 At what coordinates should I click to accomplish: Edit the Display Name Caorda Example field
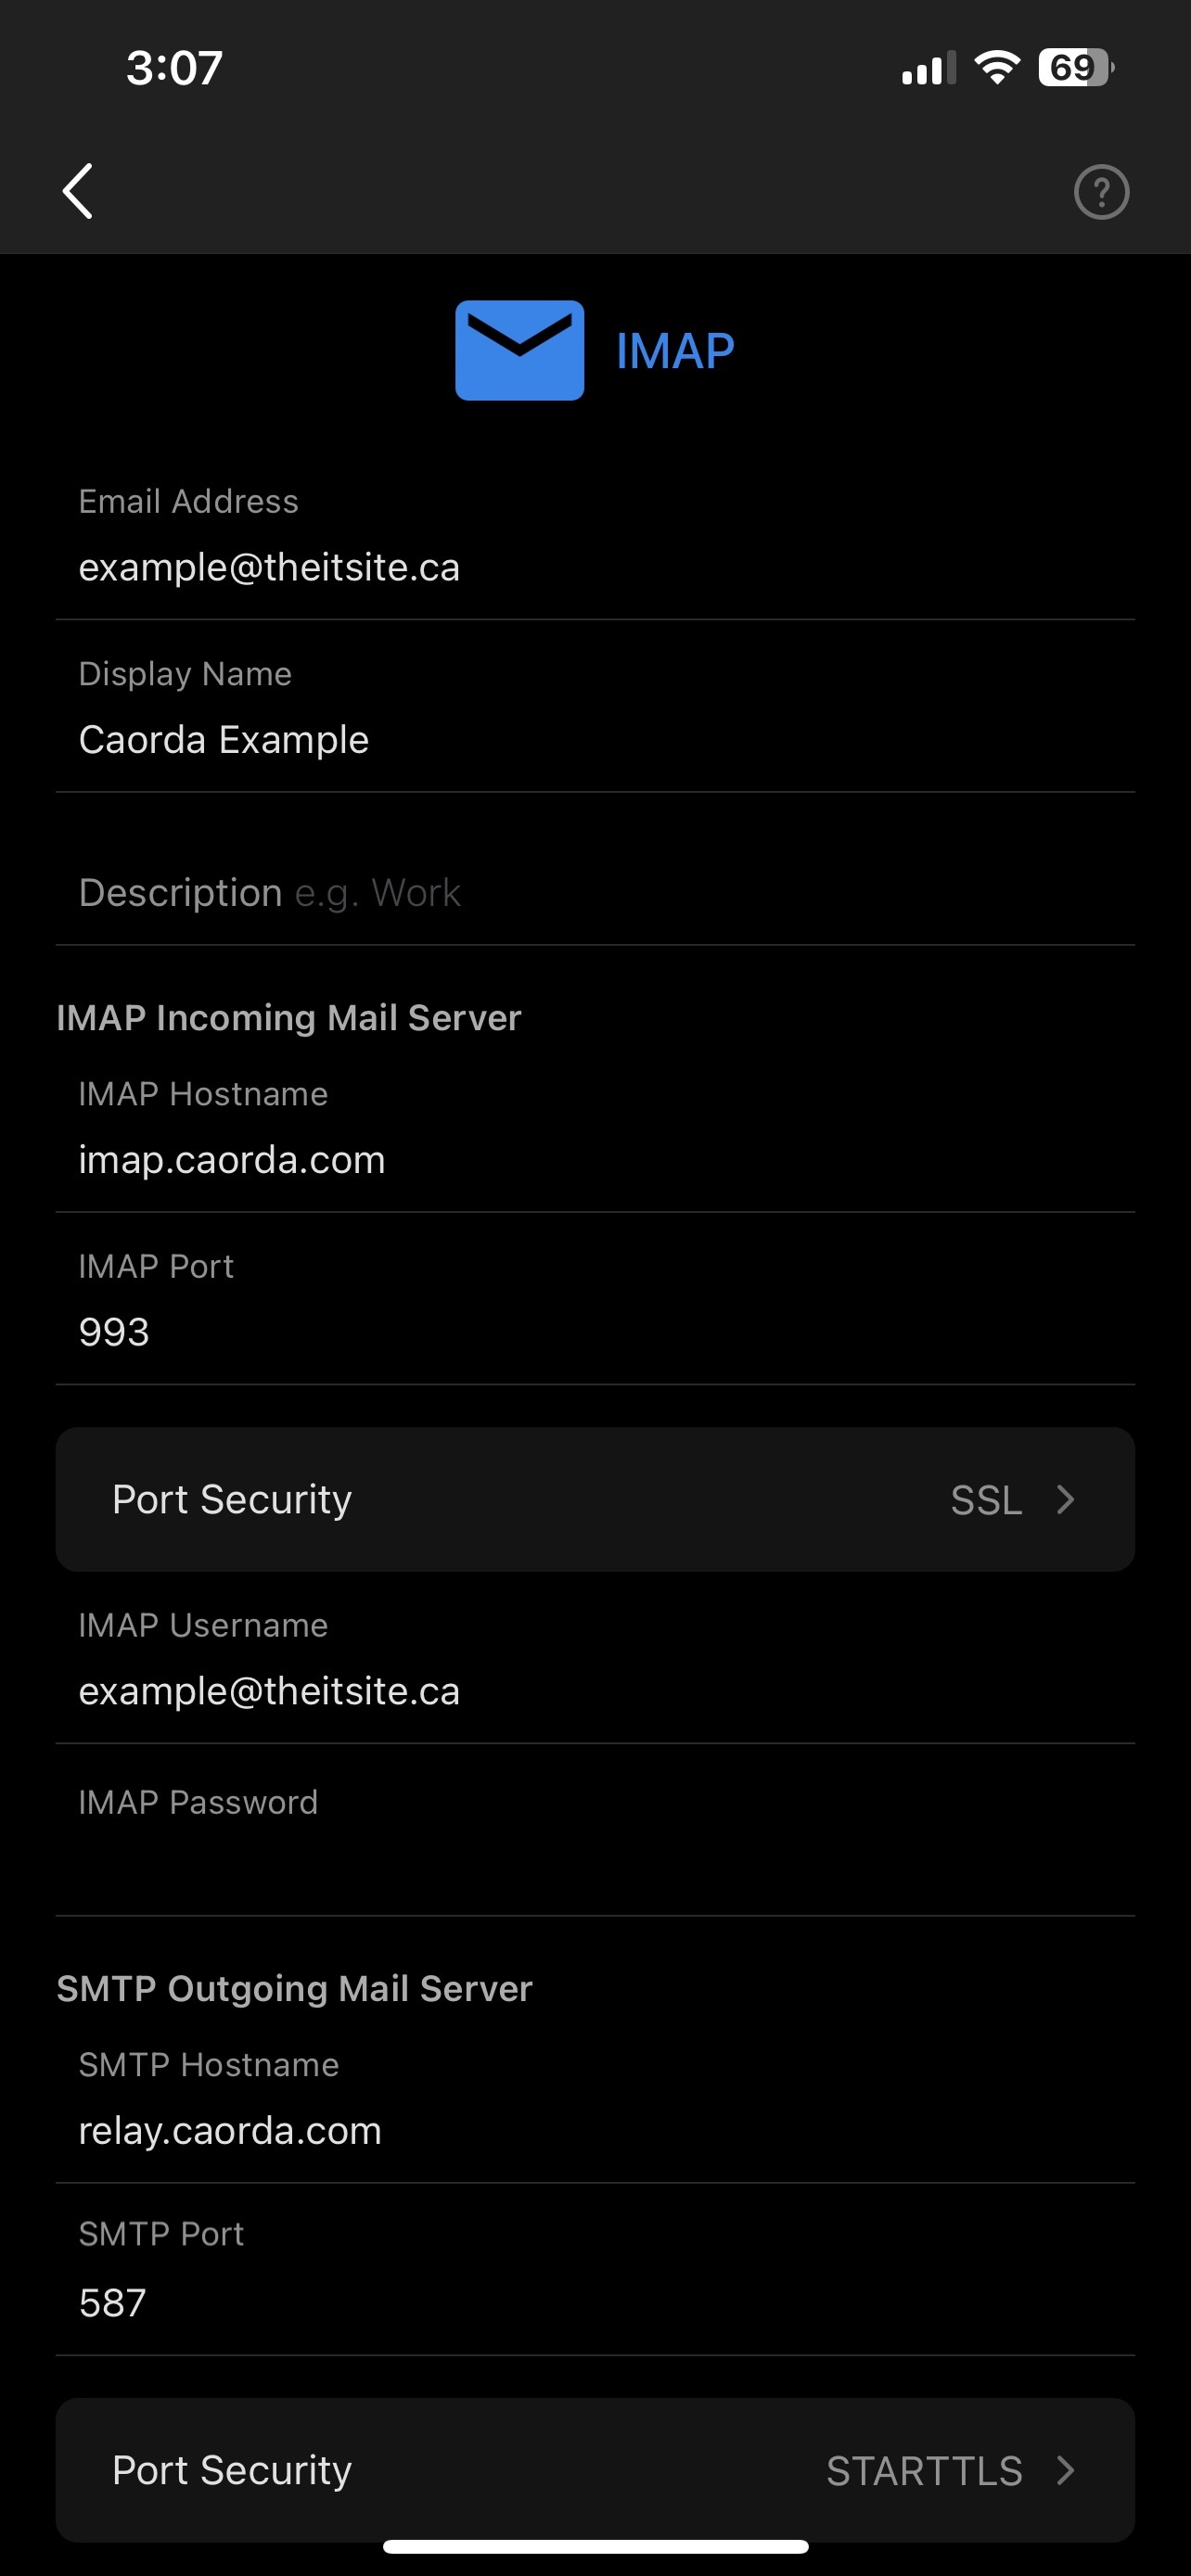595,708
